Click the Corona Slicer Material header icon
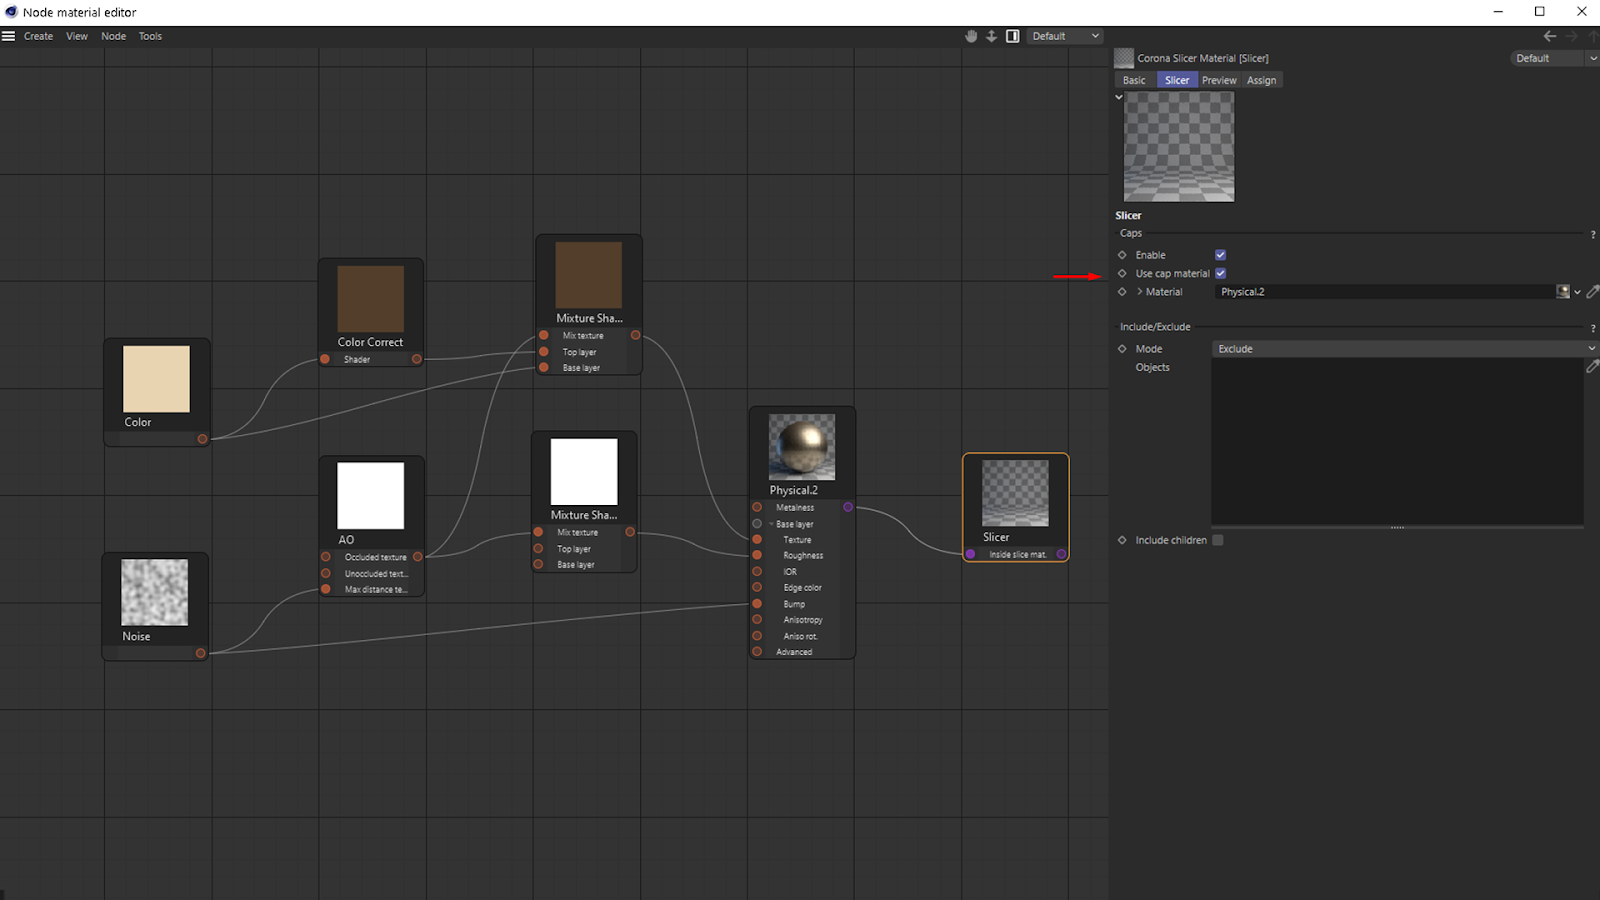Image resolution: width=1600 pixels, height=900 pixels. tap(1124, 58)
